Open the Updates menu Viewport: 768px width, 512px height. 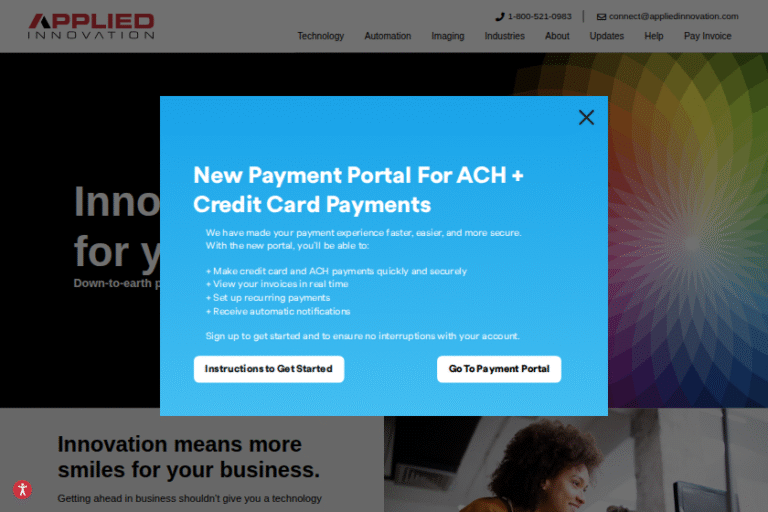coord(606,36)
